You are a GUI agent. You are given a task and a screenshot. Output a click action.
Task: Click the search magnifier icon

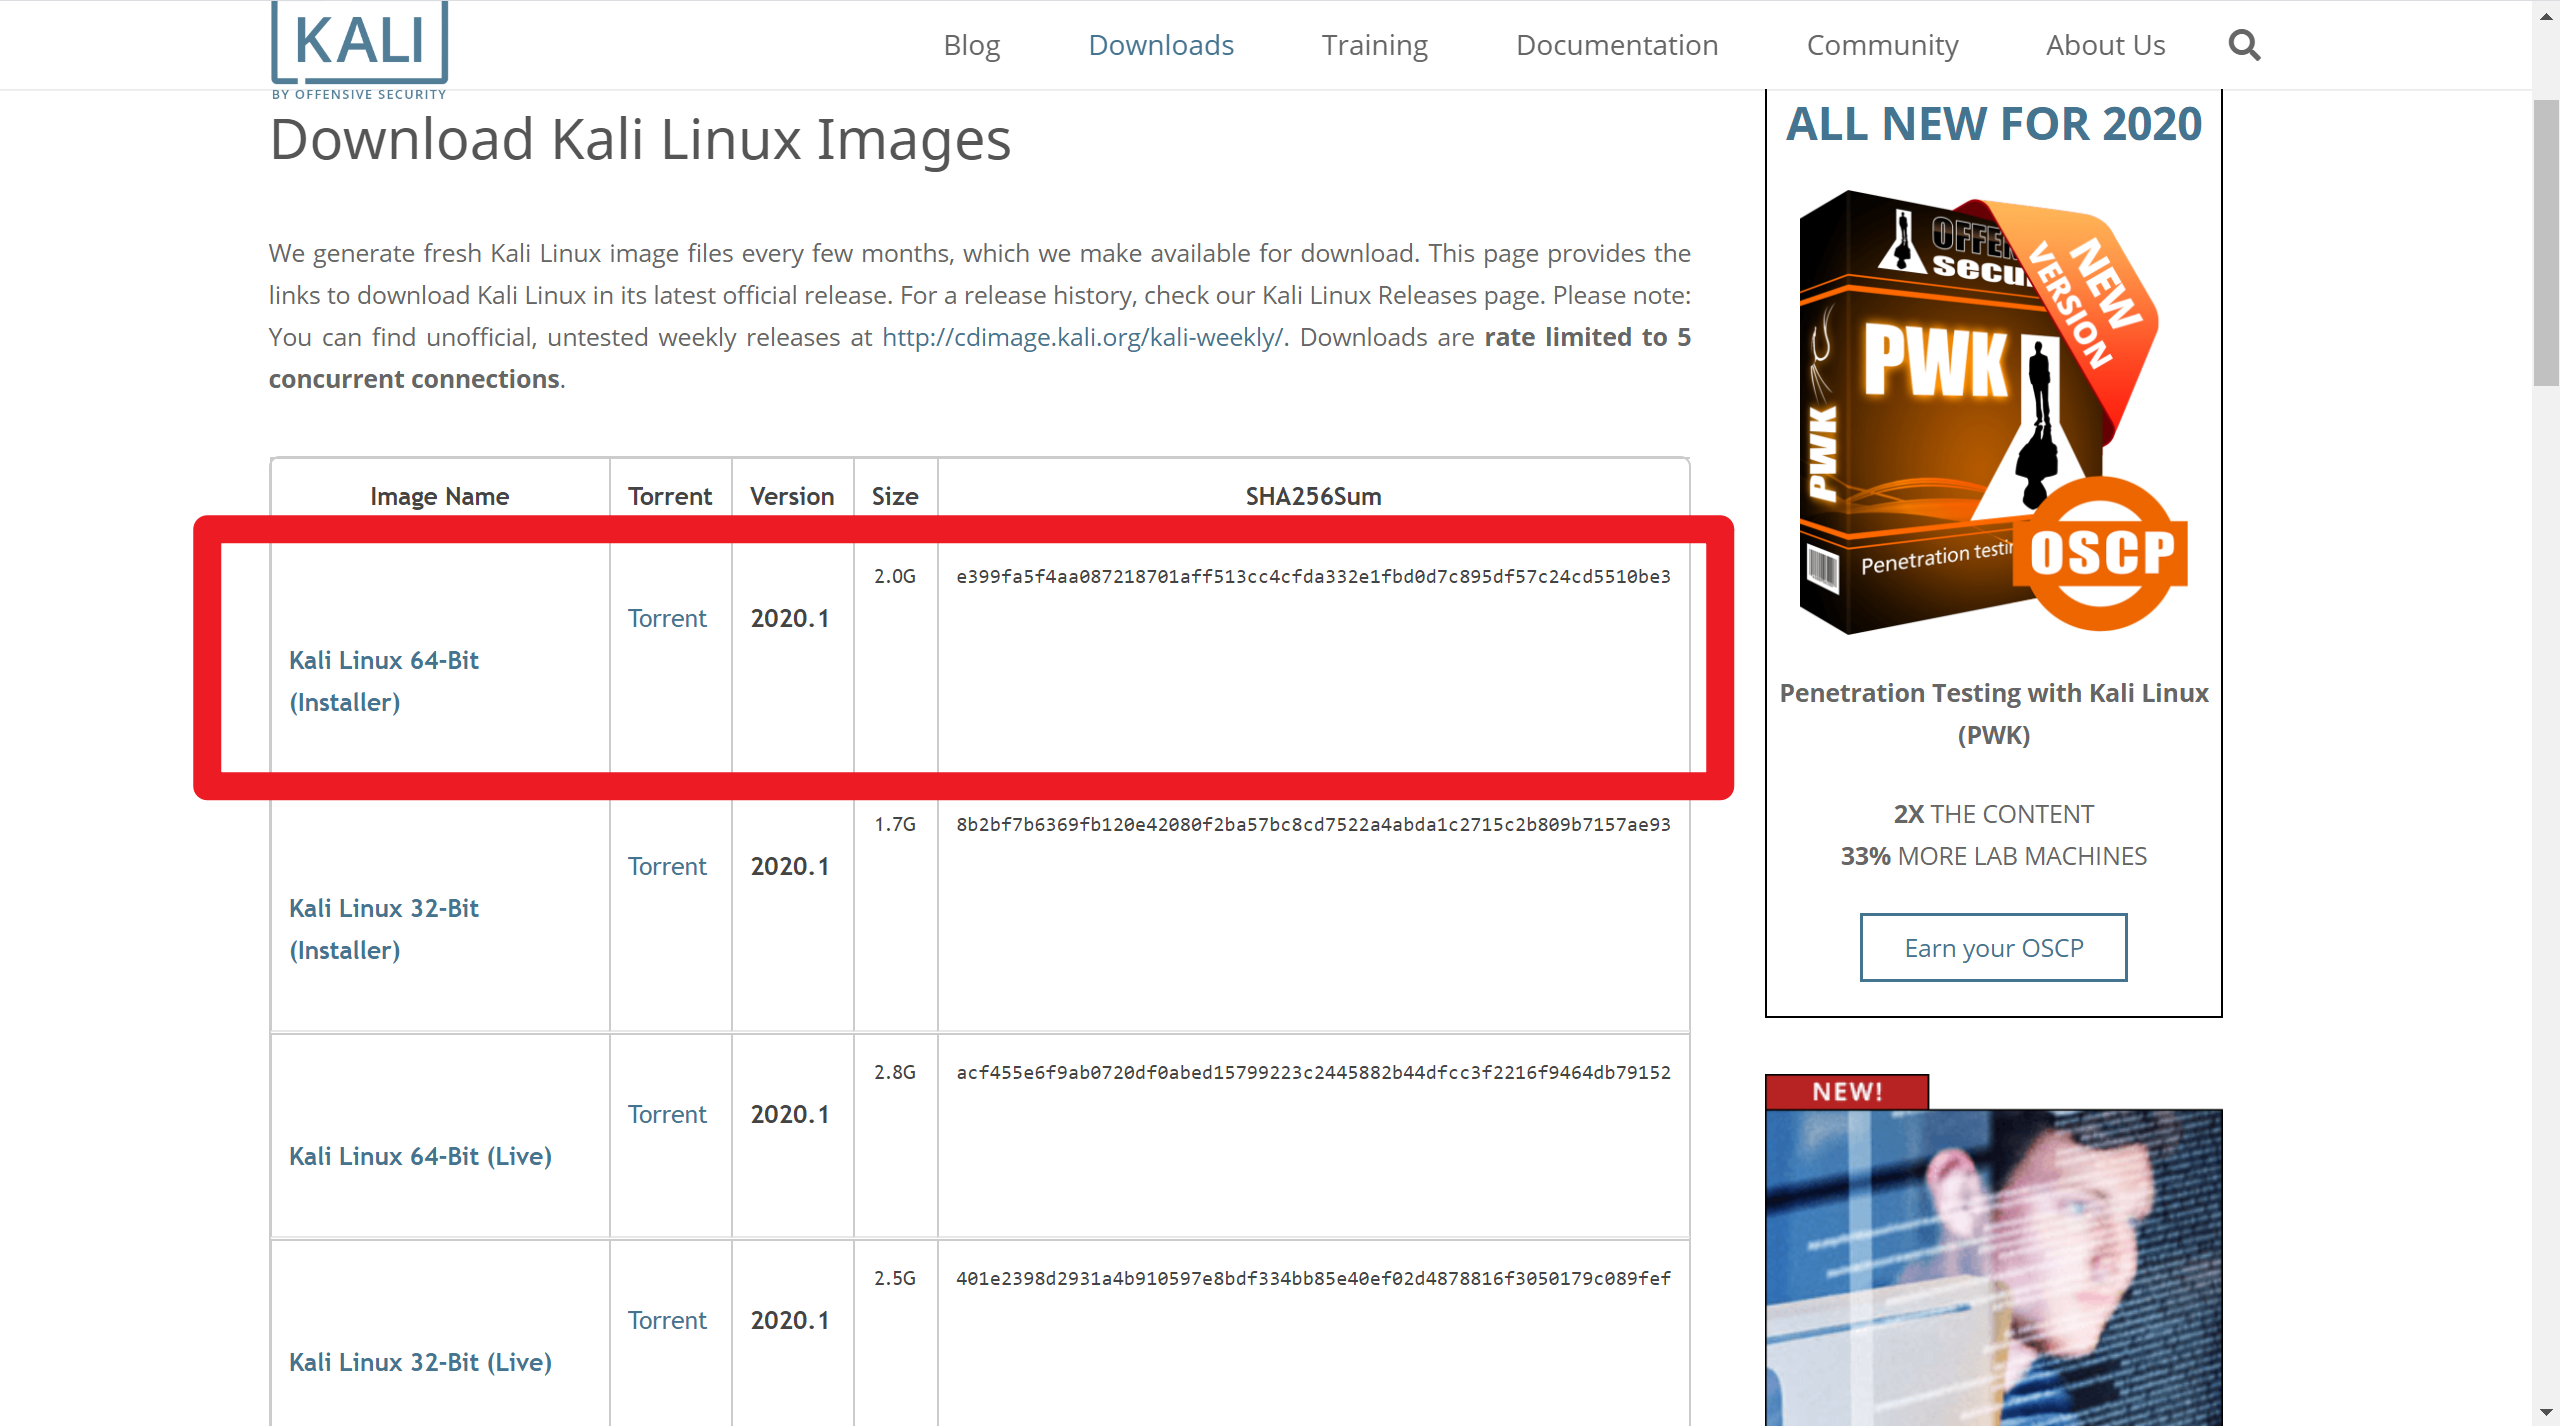coord(2244,45)
